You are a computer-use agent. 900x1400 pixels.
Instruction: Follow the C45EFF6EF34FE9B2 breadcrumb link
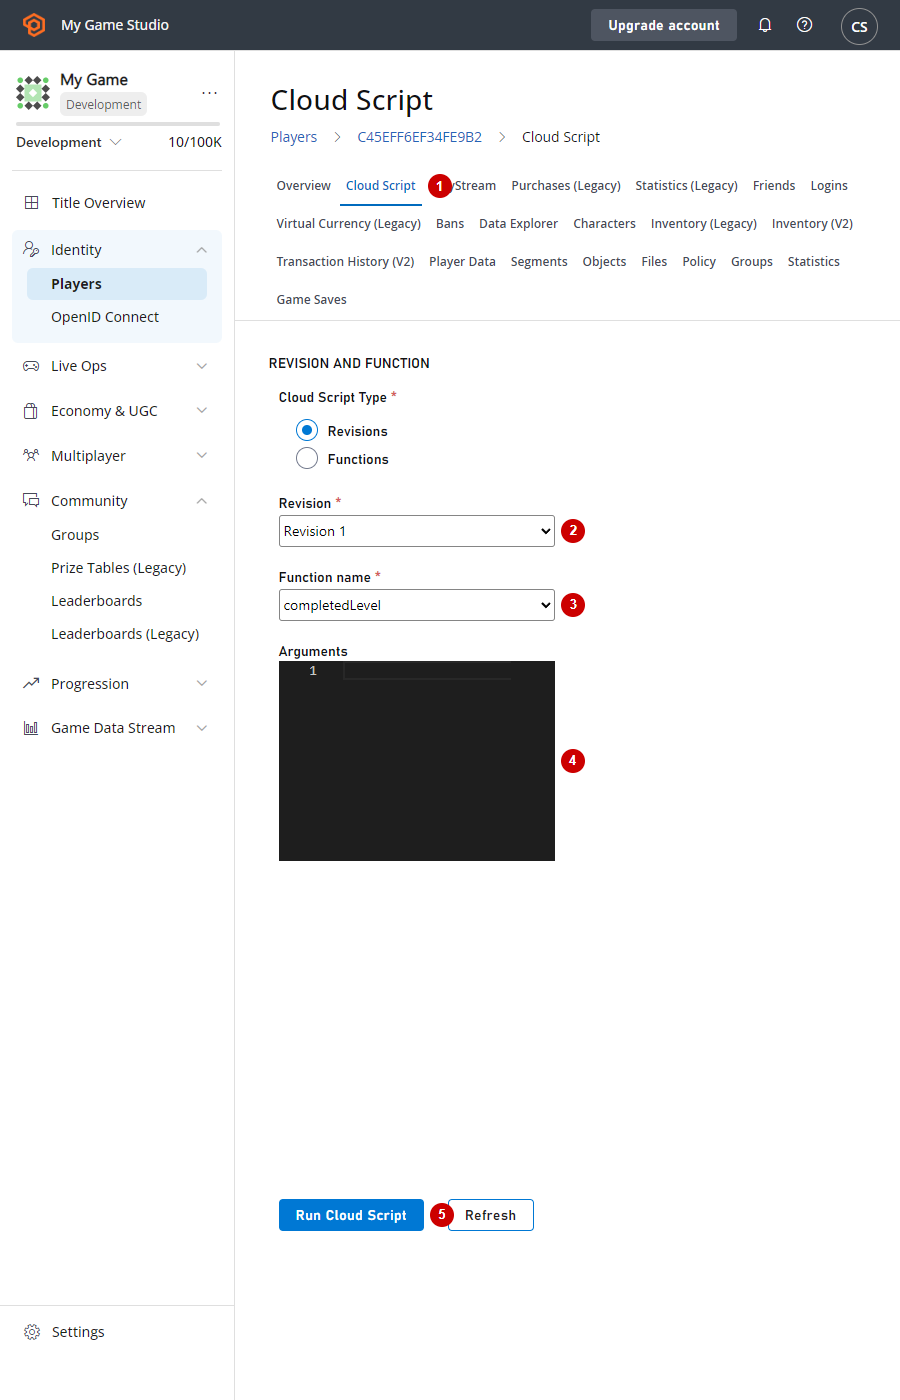[x=420, y=137]
